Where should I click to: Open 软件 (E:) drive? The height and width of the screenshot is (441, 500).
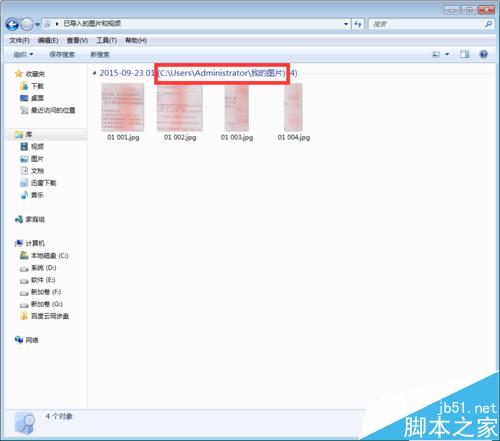point(43,280)
